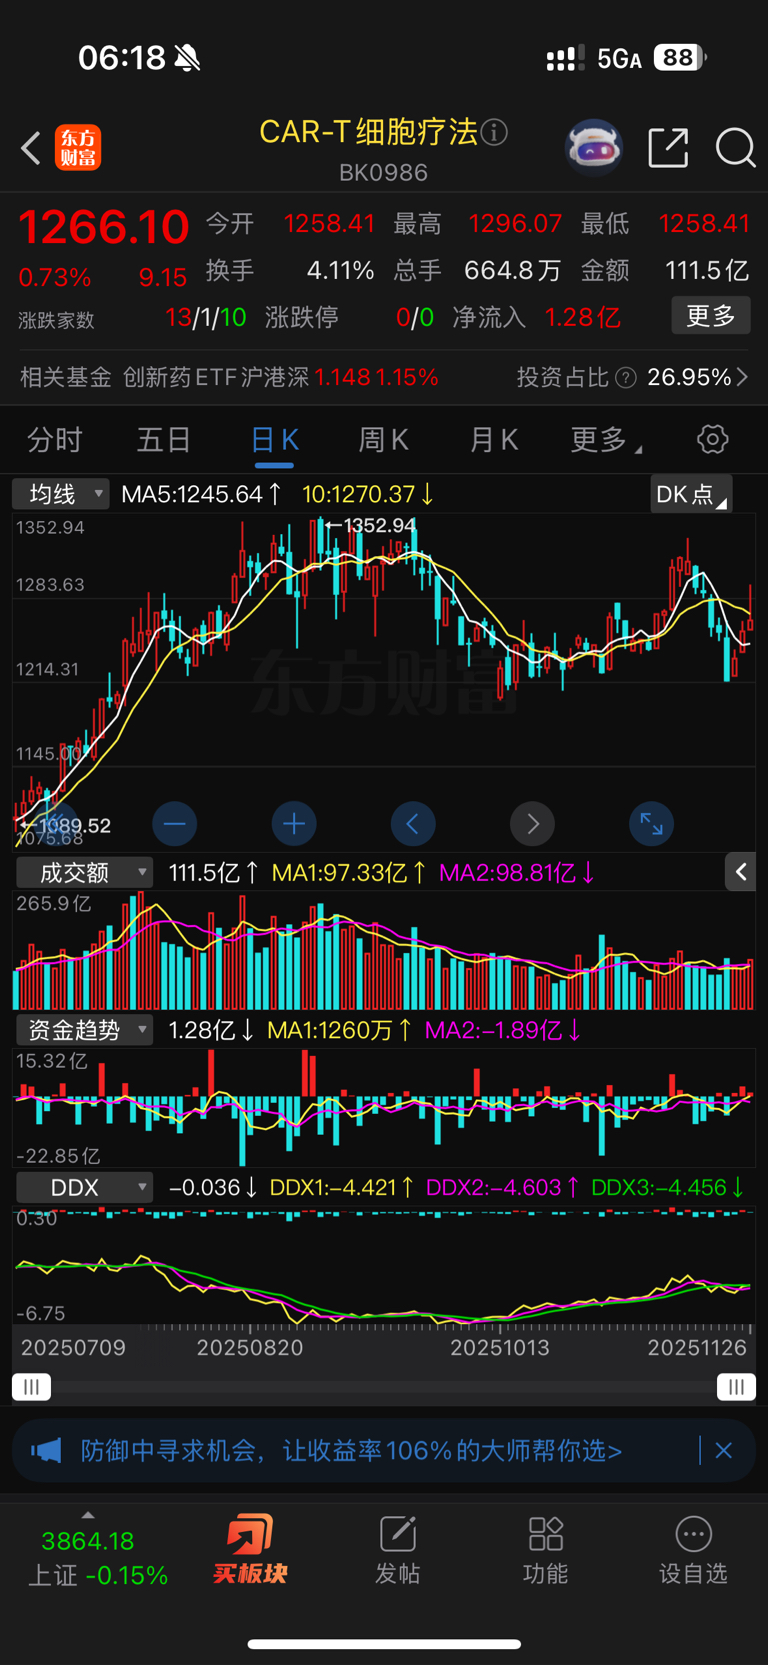
Task: Tap the date label 20250820
Action: click(250, 1347)
